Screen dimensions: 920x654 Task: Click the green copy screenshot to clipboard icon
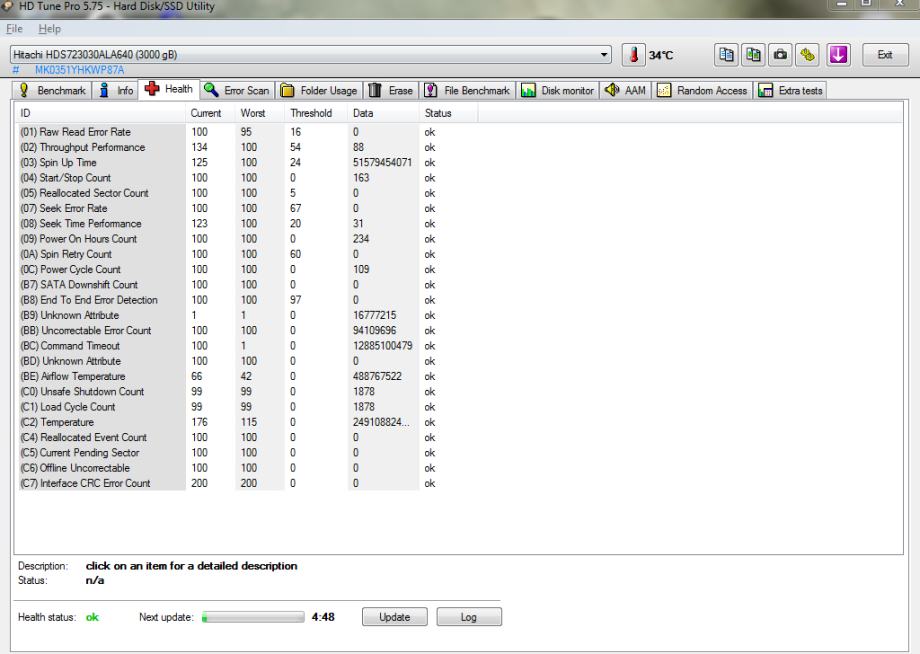(753, 55)
